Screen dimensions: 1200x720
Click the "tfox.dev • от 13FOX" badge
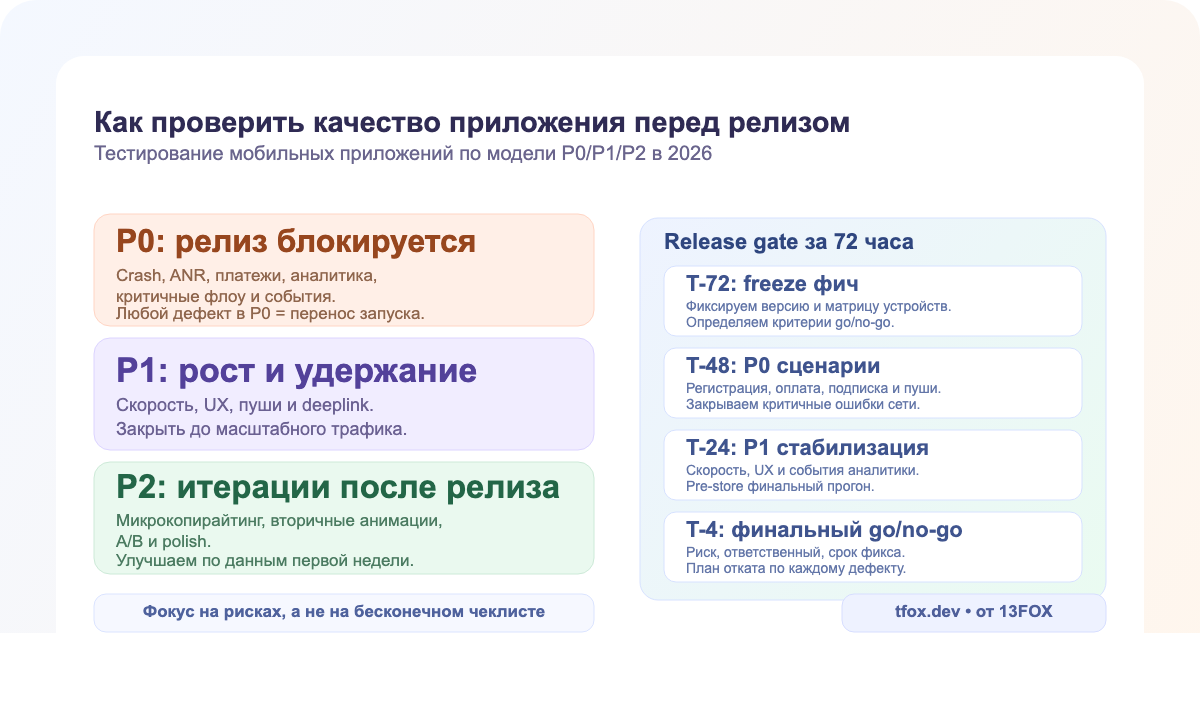click(973, 611)
